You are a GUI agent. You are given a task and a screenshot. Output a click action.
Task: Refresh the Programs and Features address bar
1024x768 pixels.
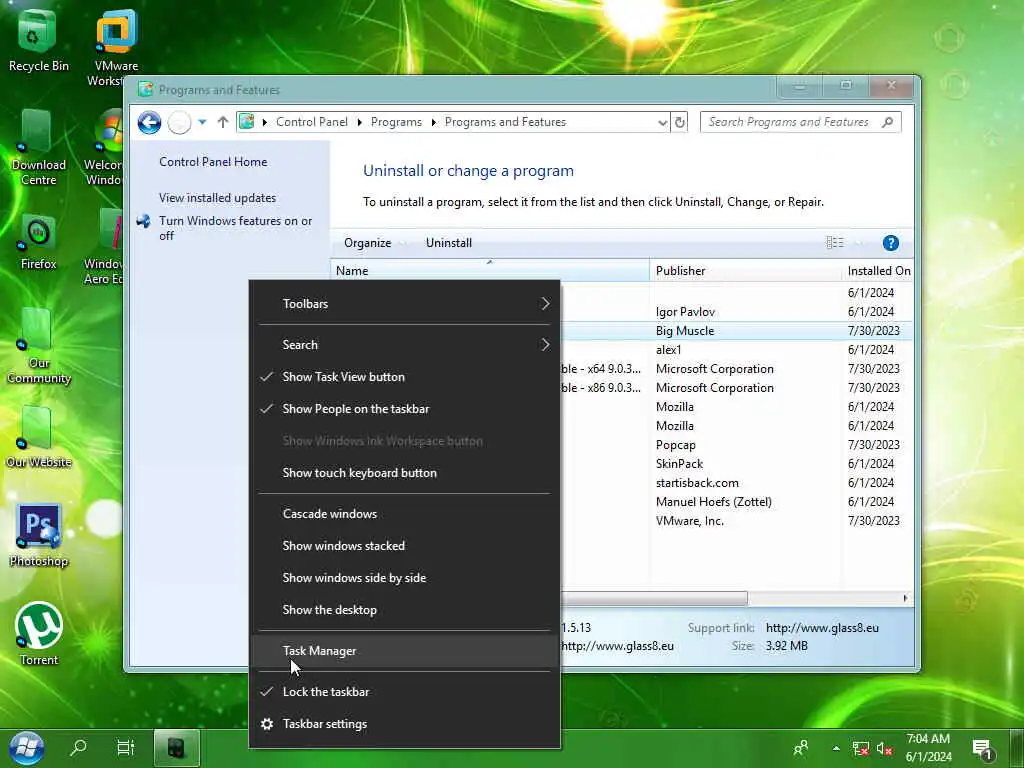click(680, 122)
